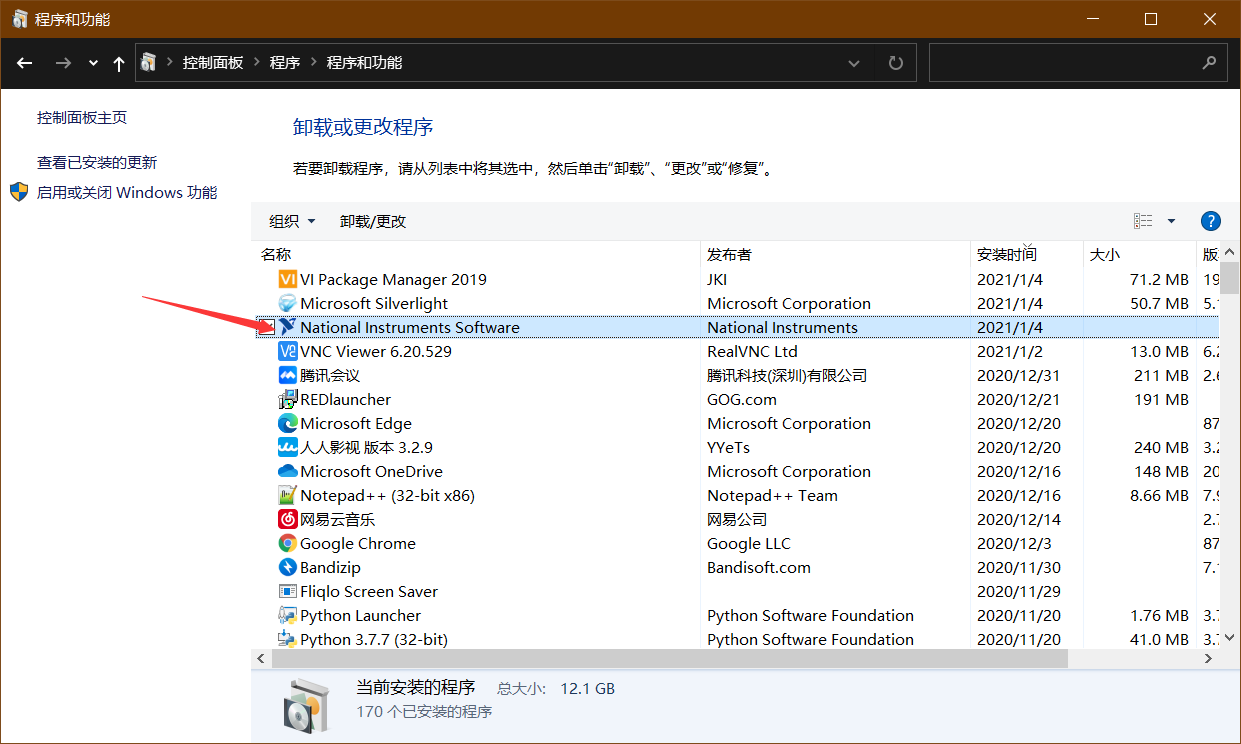Click the size value 8.66 MB
The height and width of the screenshot is (744, 1241).
pos(1159,495)
